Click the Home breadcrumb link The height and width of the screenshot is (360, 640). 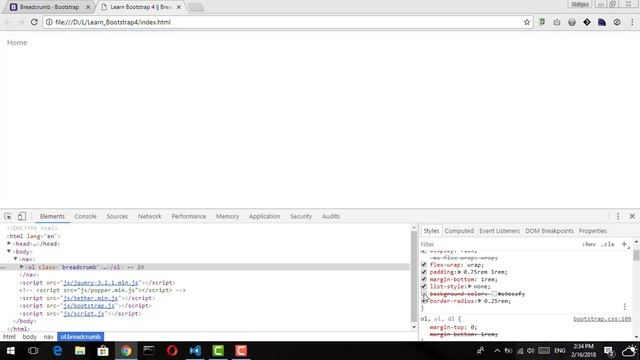pyautogui.click(x=17, y=42)
